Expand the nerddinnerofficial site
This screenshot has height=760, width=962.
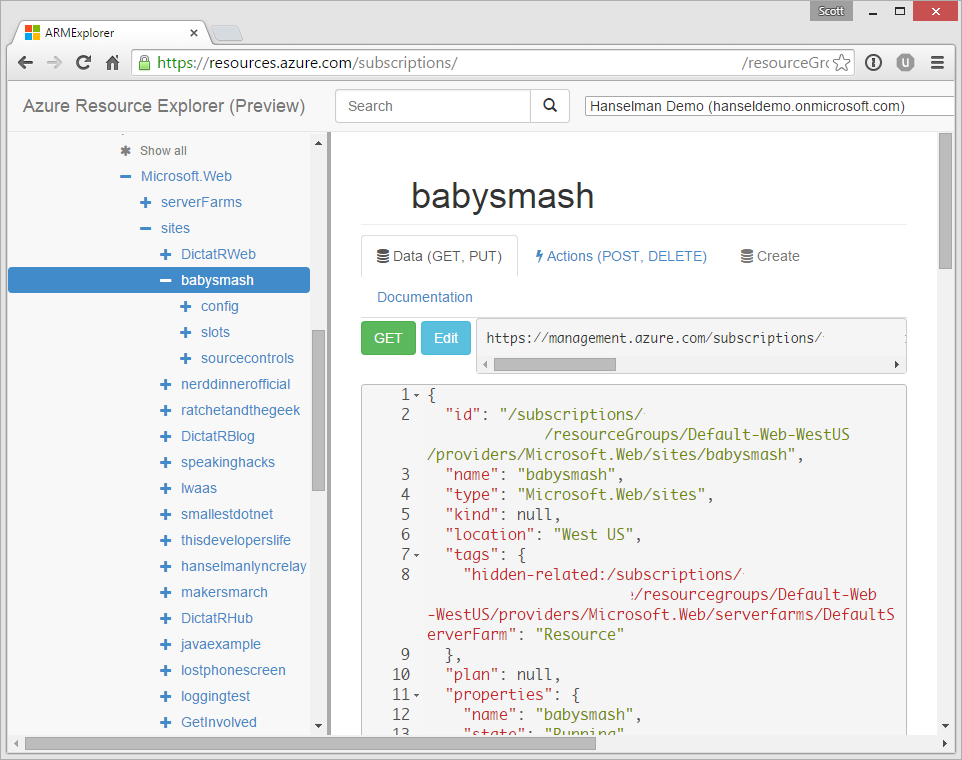pos(166,385)
